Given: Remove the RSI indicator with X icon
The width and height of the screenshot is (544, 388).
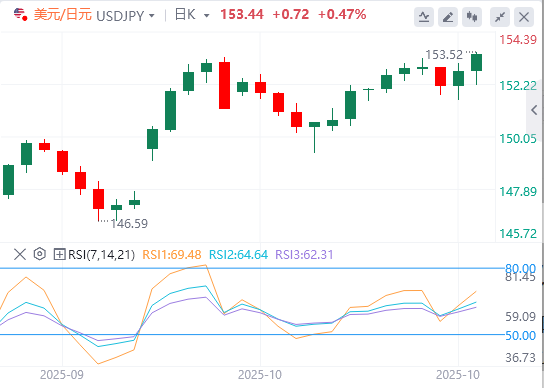Looking at the screenshot, I should pos(20,254).
